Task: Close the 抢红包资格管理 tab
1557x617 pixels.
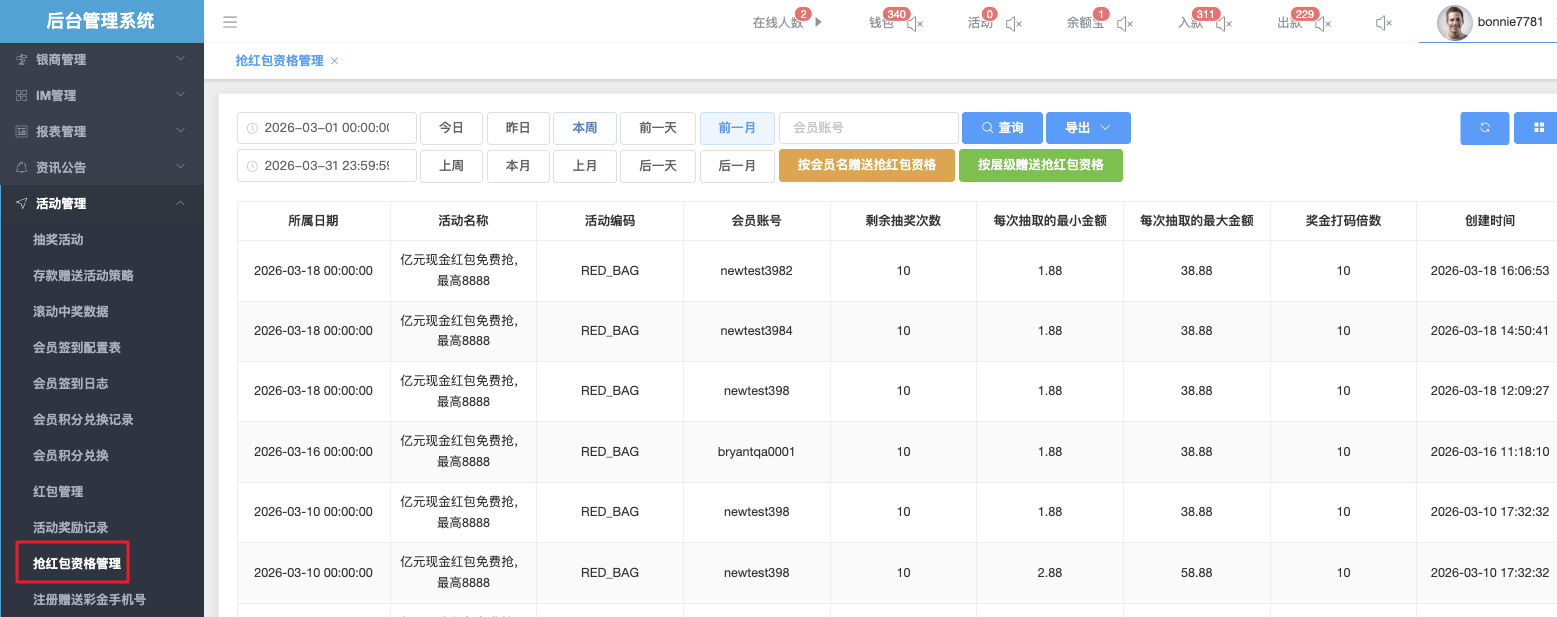Action: tap(335, 61)
